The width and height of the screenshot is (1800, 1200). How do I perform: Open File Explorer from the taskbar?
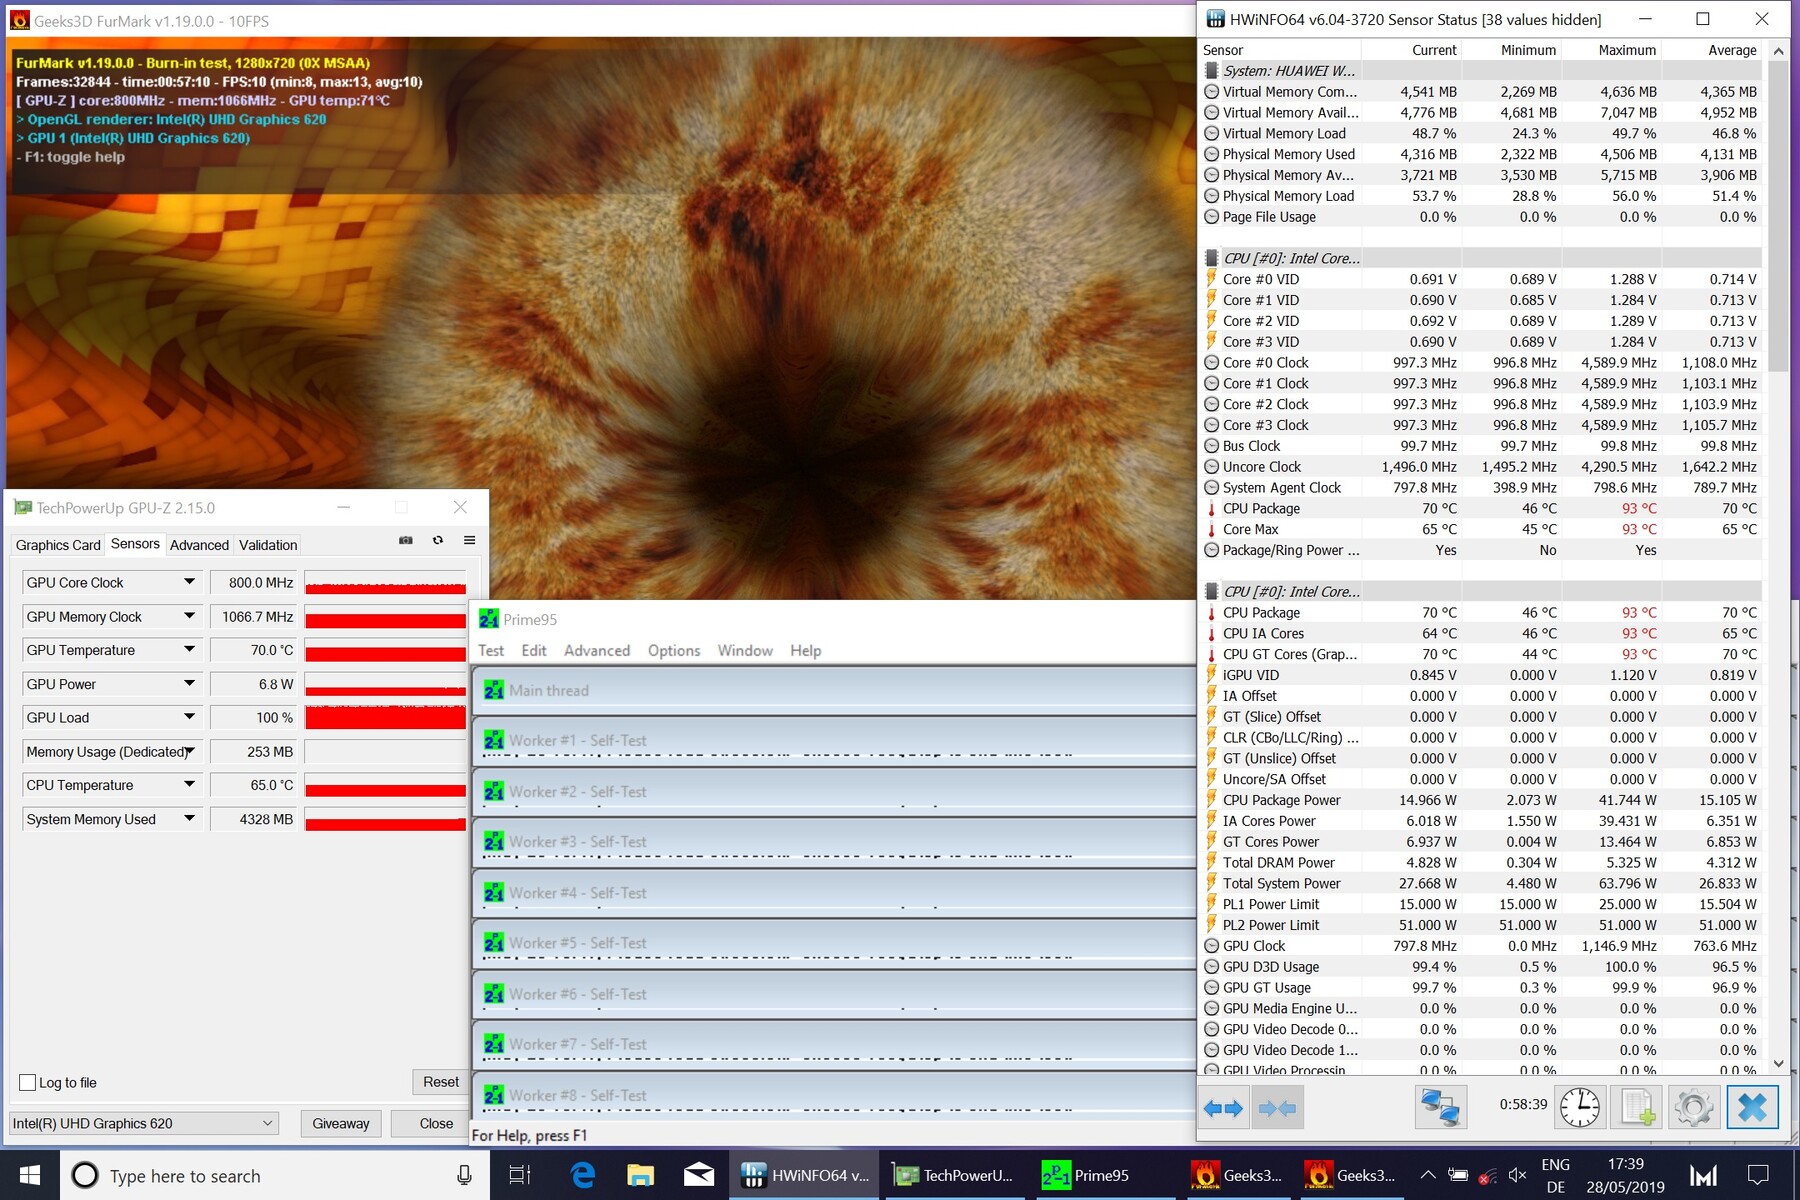point(640,1175)
